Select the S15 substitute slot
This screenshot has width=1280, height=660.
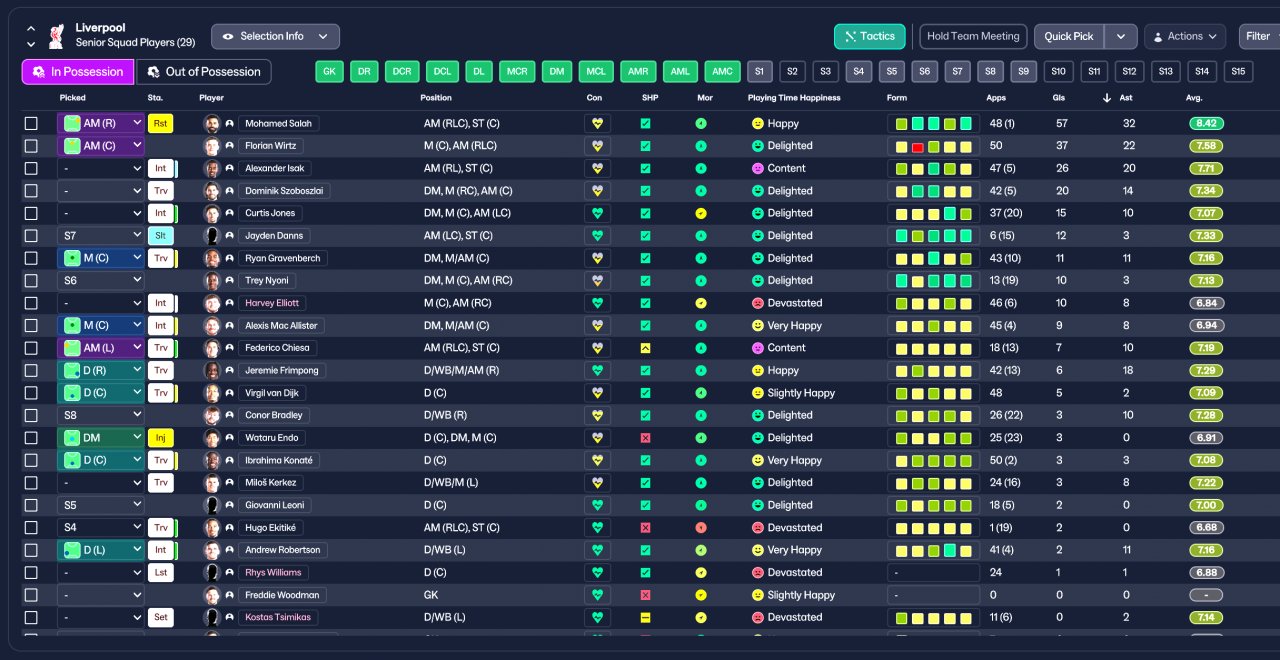[x=1238, y=71]
